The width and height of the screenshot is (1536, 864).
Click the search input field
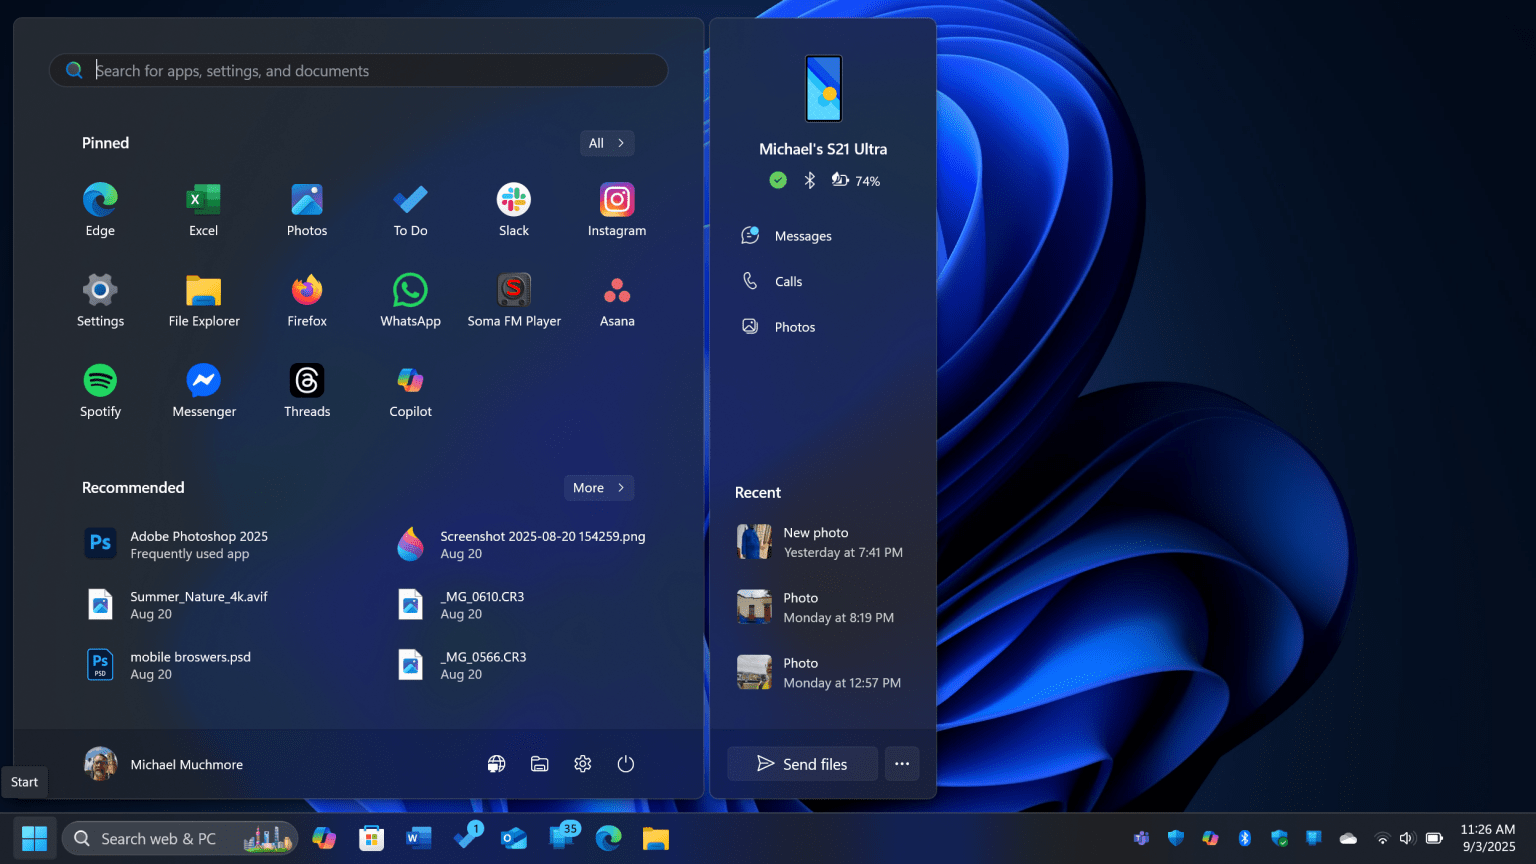tap(358, 70)
